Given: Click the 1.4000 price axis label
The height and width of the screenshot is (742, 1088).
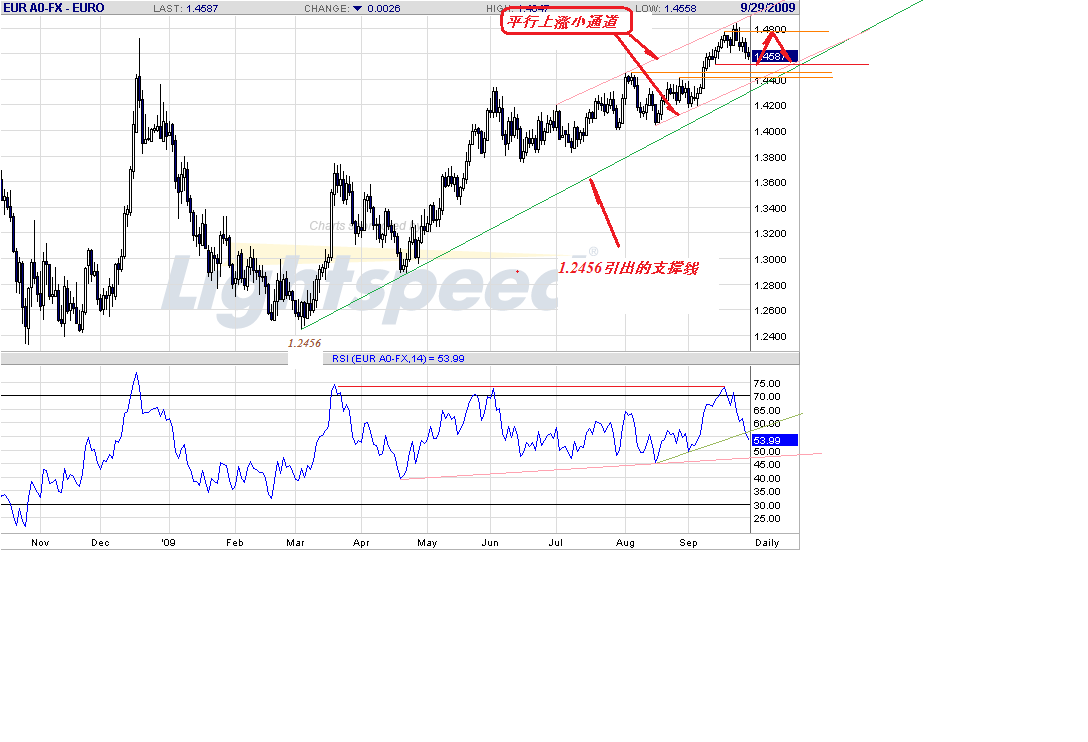Looking at the screenshot, I should coord(770,131).
